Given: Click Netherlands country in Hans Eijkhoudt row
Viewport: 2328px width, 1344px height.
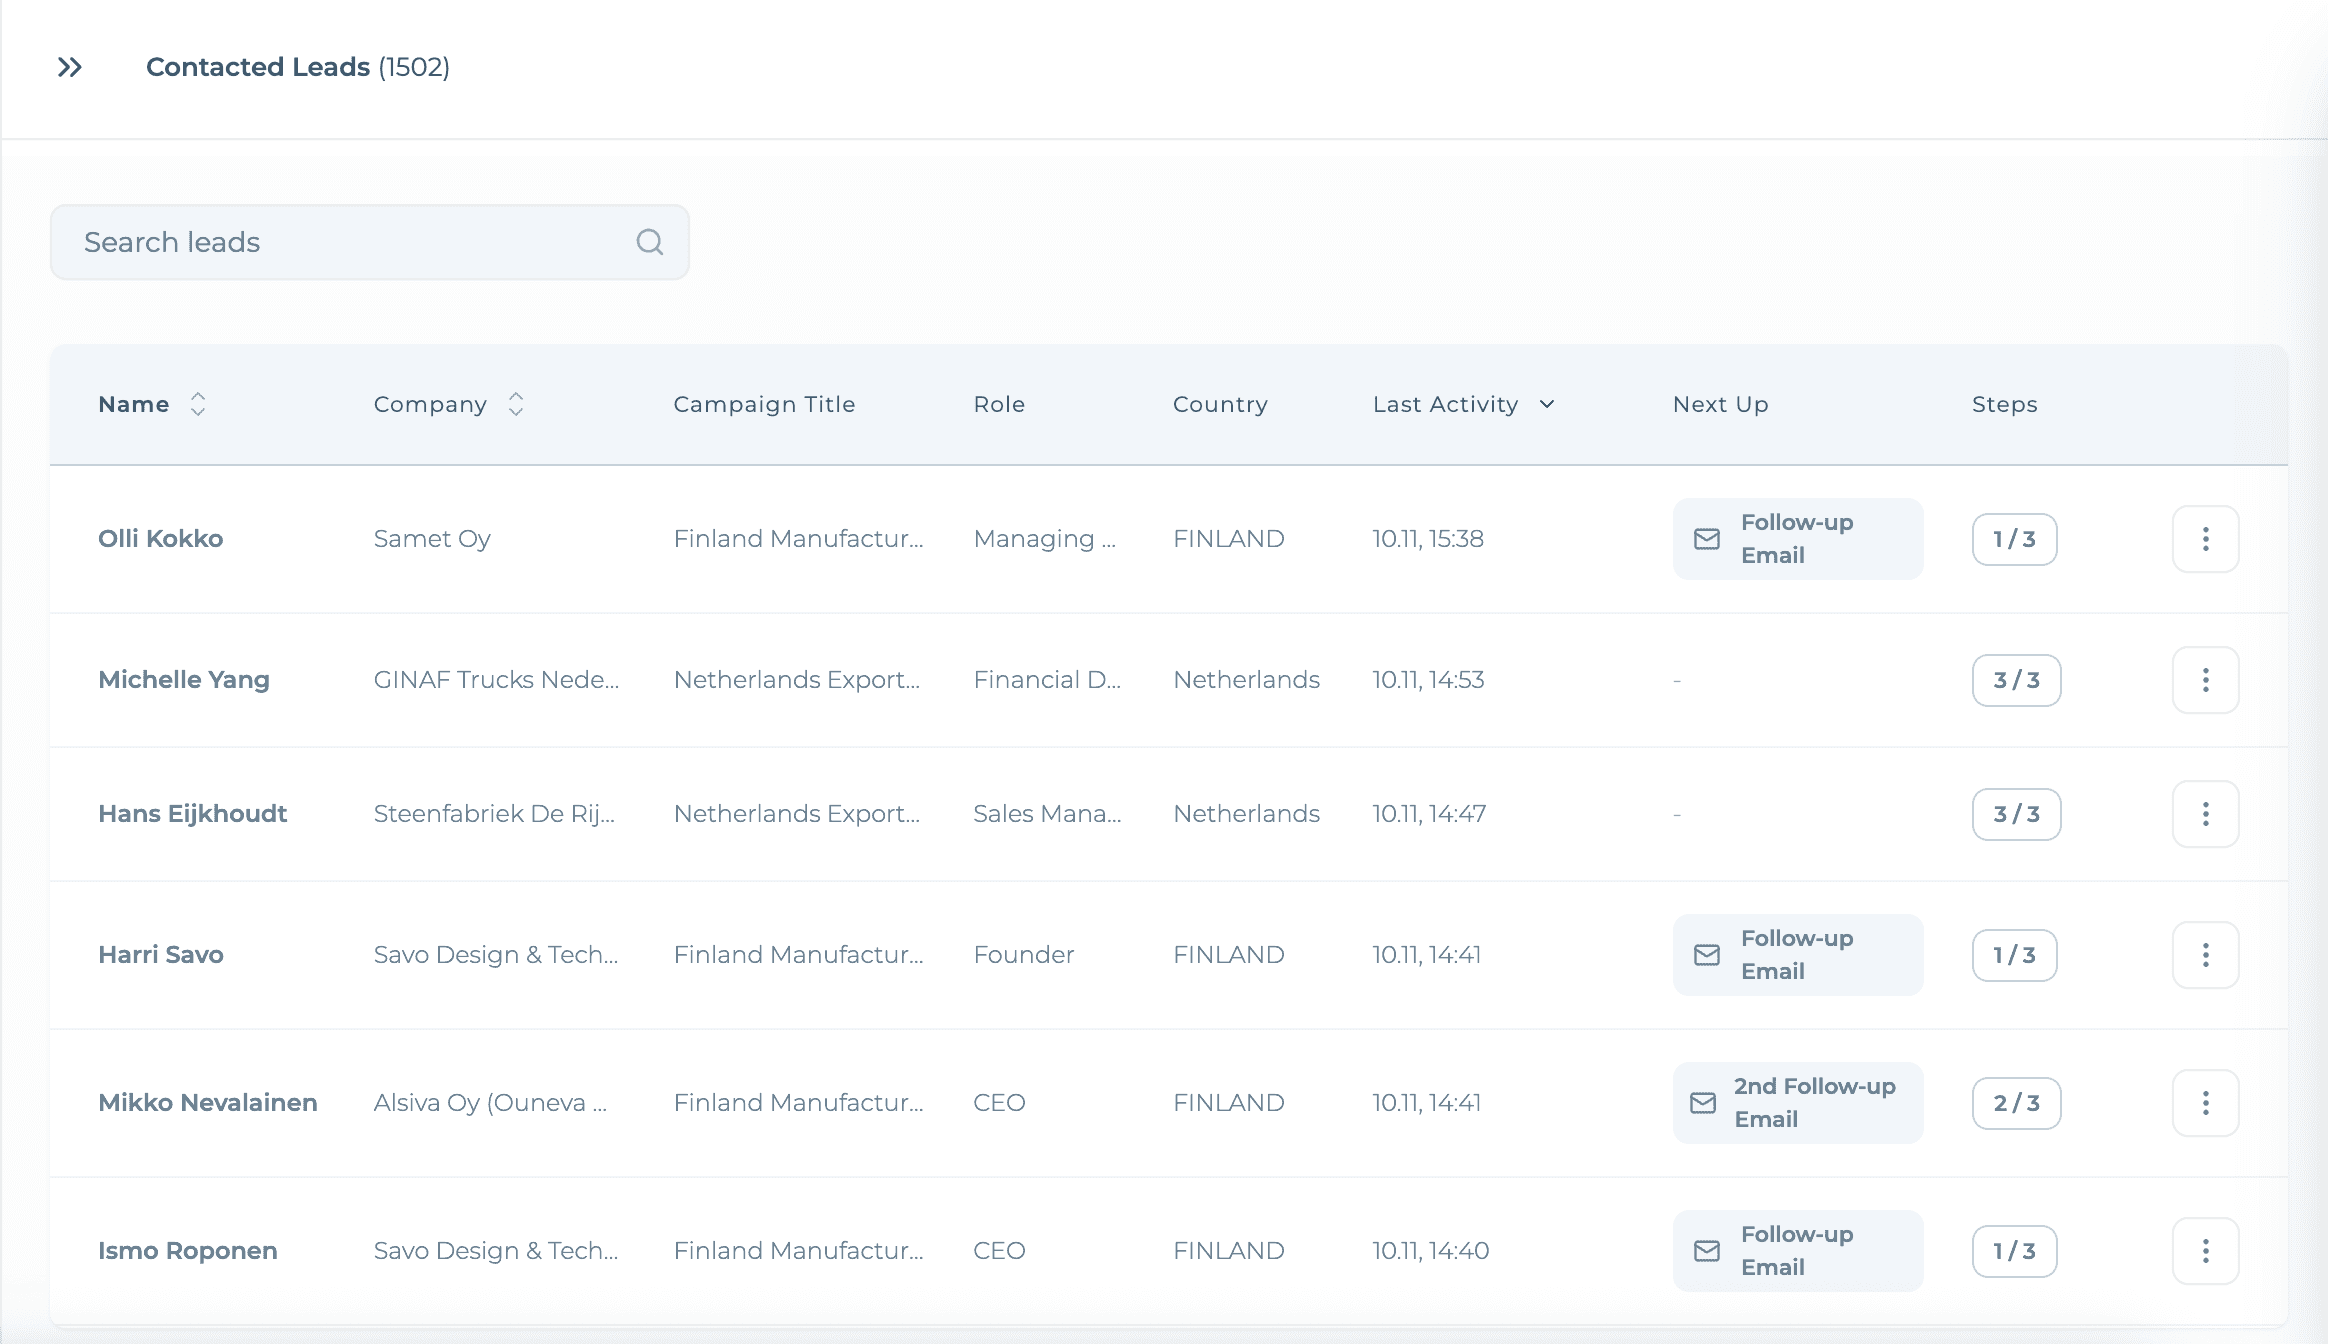Looking at the screenshot, I should pos(1246,814).
